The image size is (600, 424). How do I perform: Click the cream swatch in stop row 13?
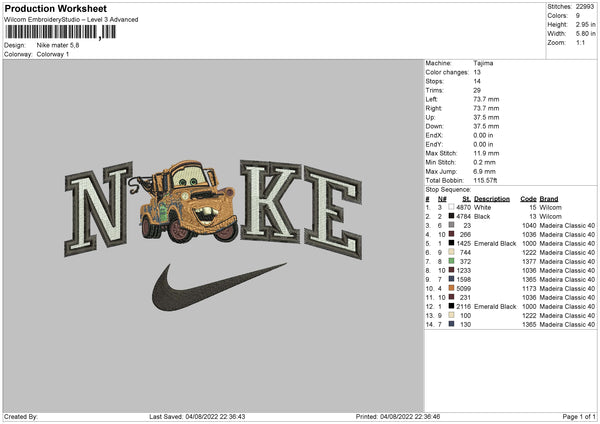[x=452, y=315]
